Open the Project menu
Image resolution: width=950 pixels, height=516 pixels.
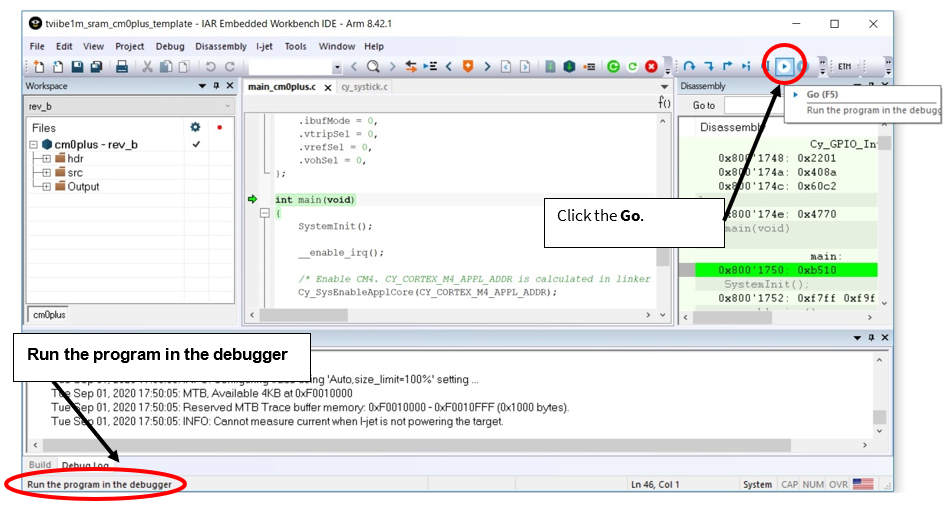click(x=130, y=46)
